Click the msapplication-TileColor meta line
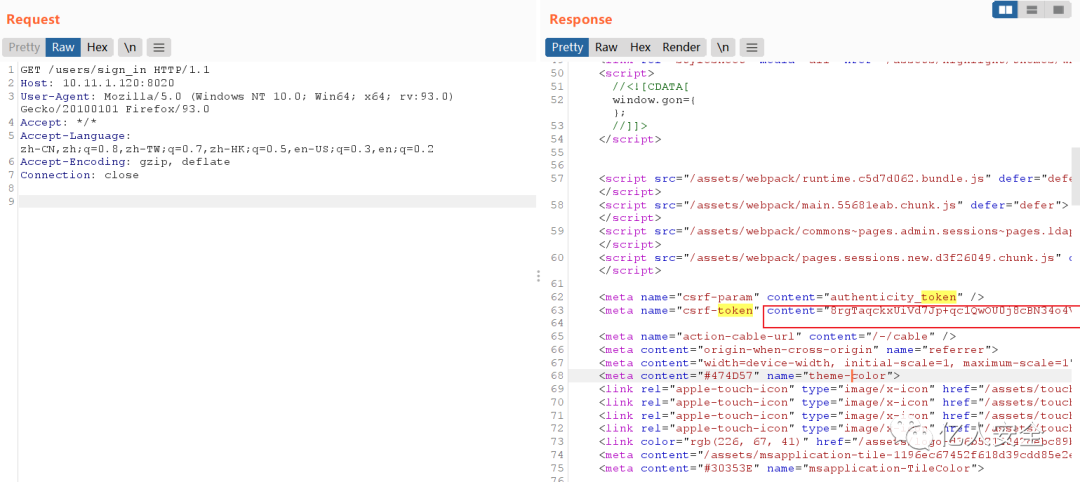Image resolution: width=1080 pixels, height=482 pixels. [791, 468]
